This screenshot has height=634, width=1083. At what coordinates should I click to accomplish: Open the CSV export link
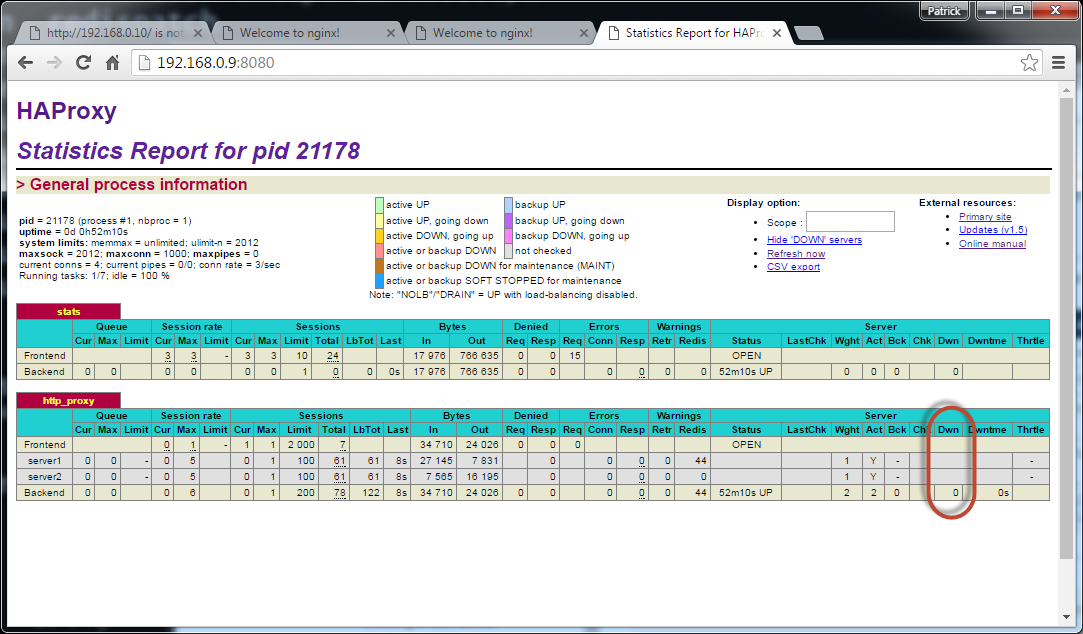[793, 267]
